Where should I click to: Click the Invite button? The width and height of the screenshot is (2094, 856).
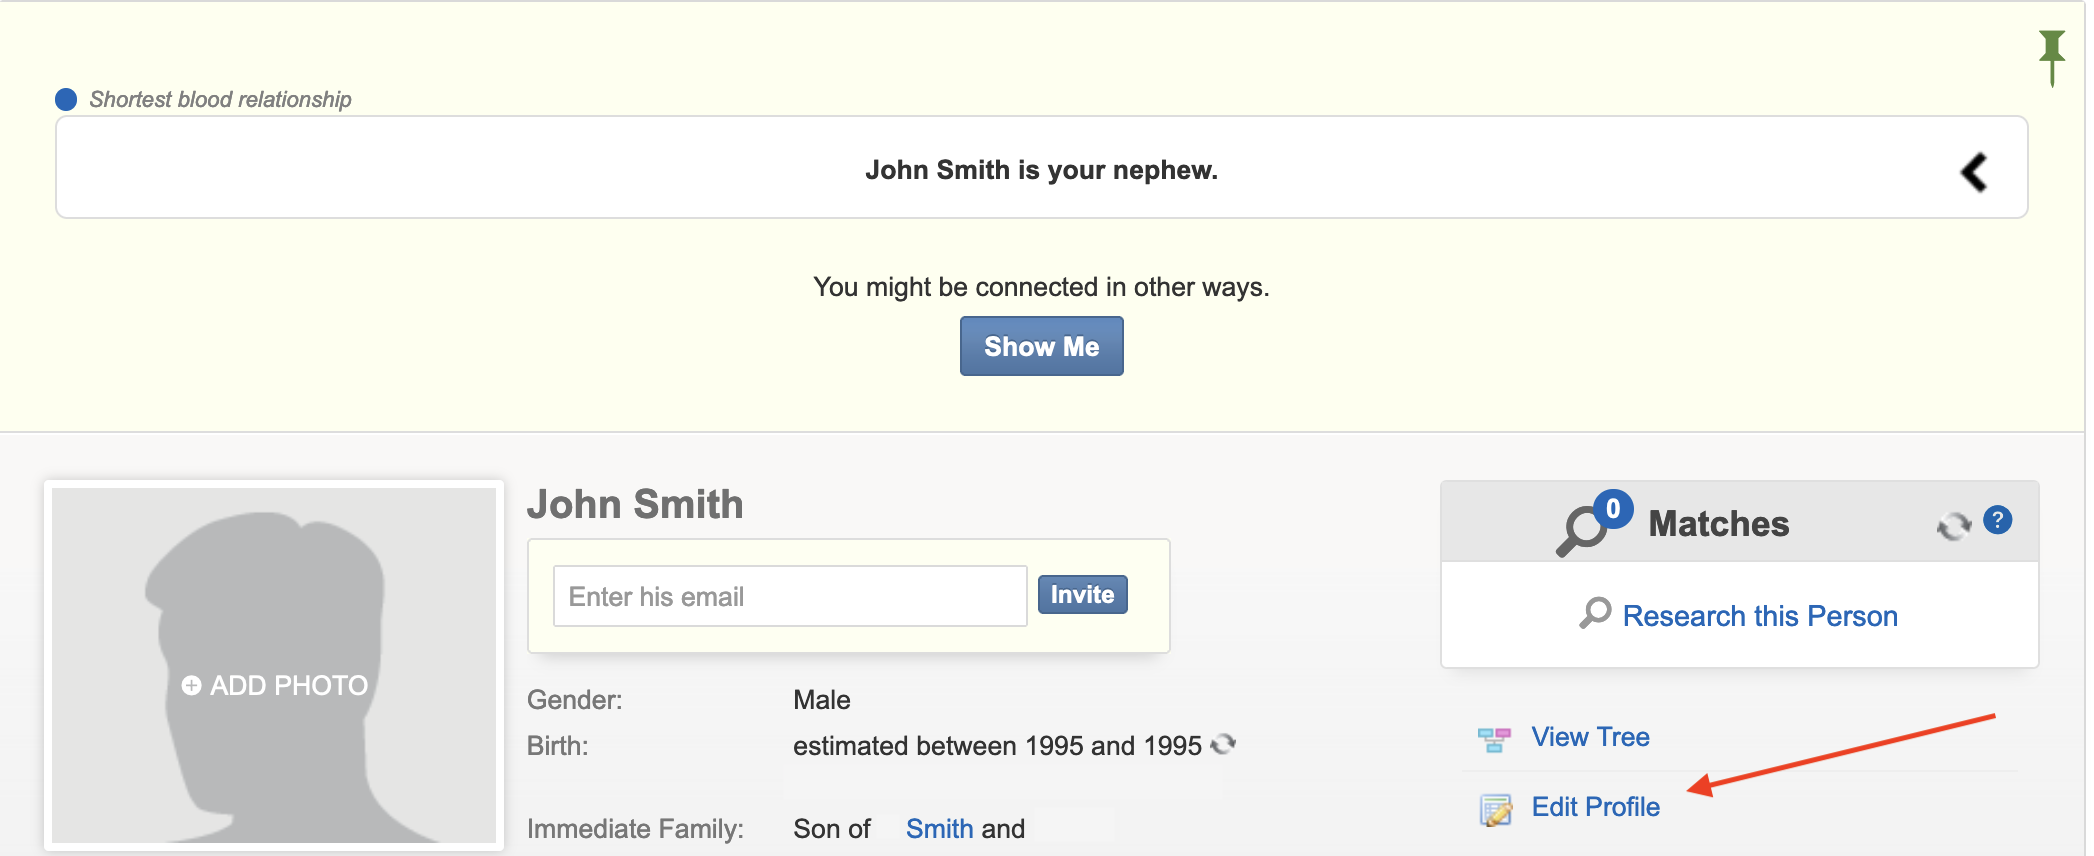(1082, 594)
